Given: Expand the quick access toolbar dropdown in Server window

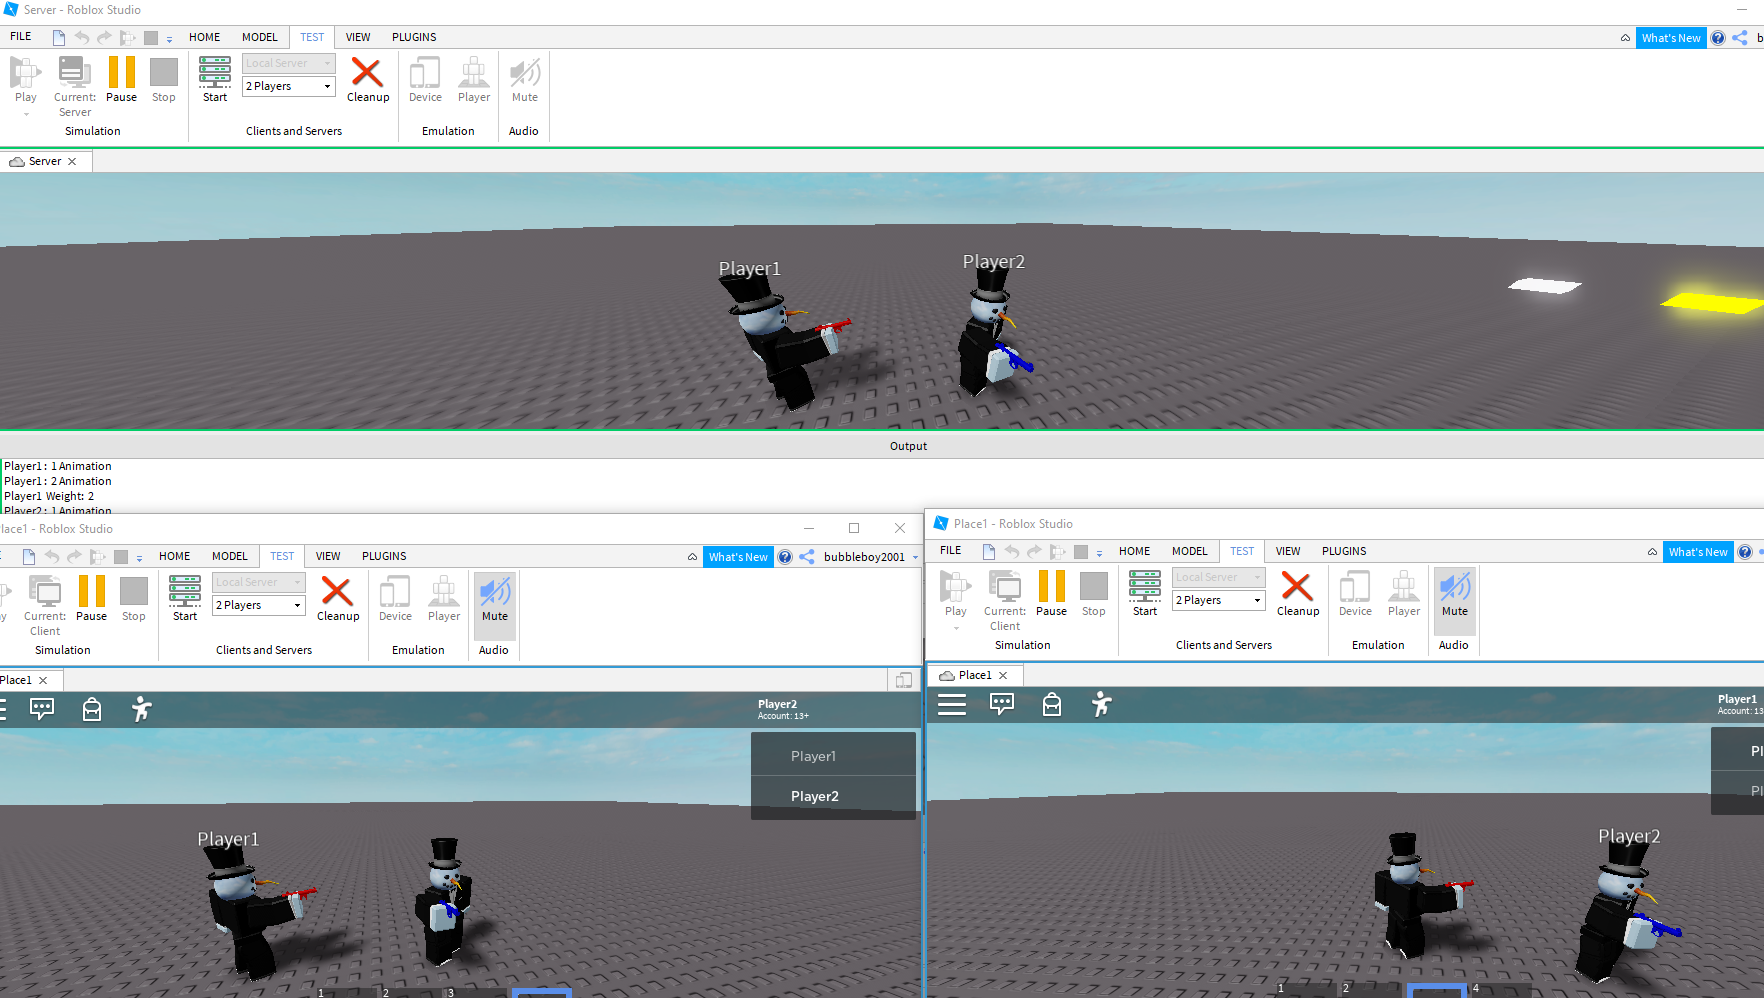Looking at the screenshot, I should point(169,39).
